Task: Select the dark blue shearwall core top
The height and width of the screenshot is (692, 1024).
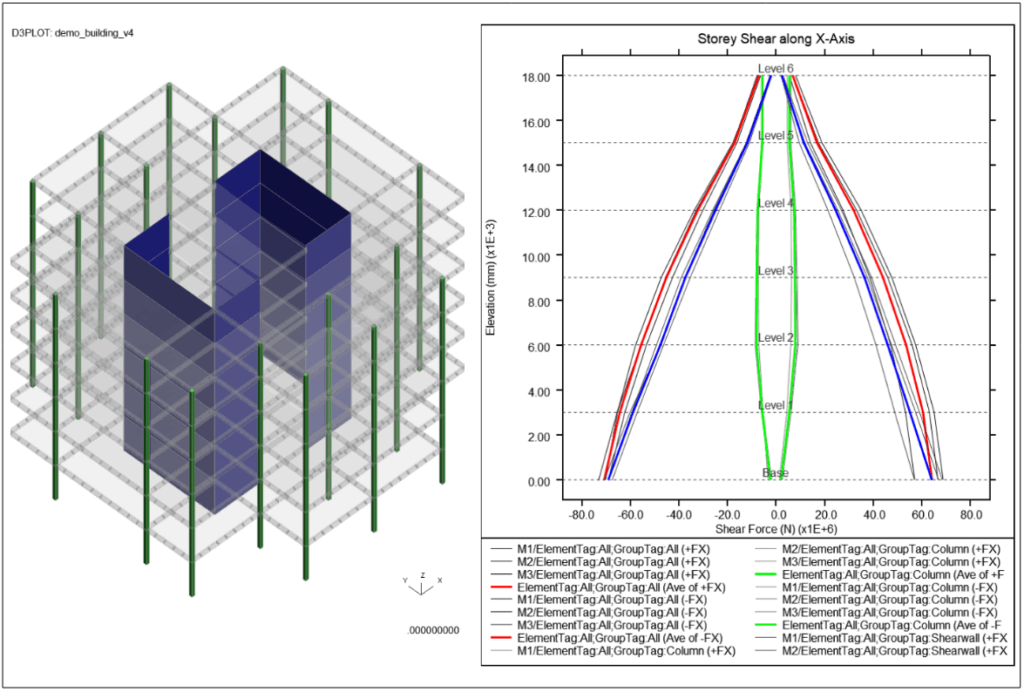Action: click(285, 187)
